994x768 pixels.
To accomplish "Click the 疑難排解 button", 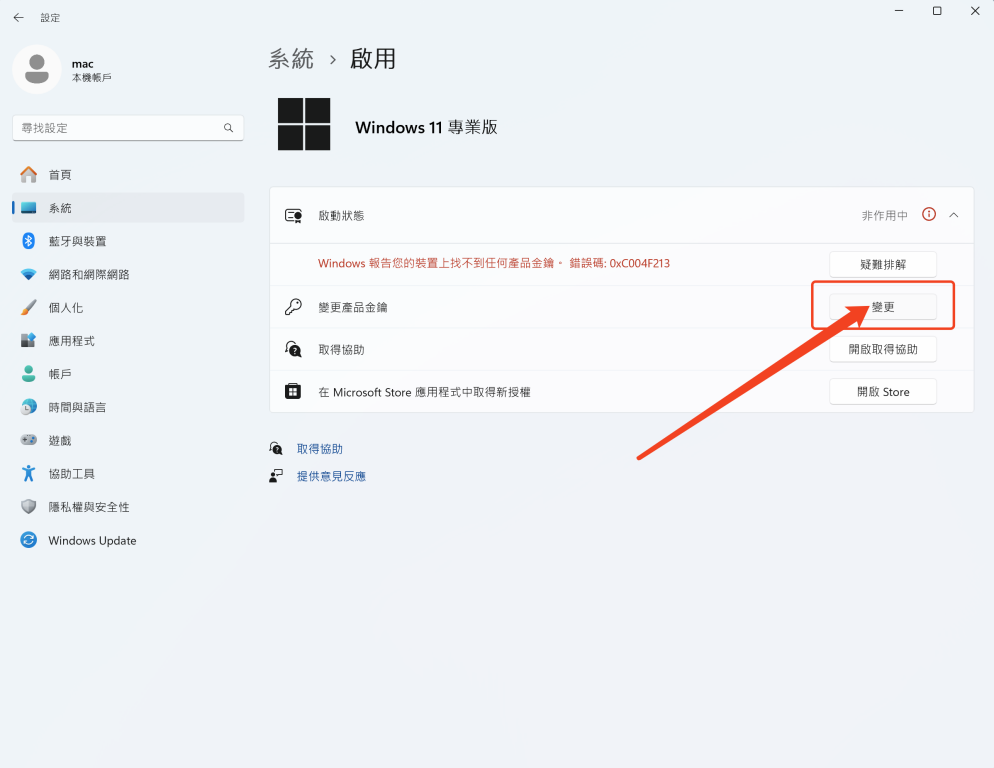I will pos(883,264).
